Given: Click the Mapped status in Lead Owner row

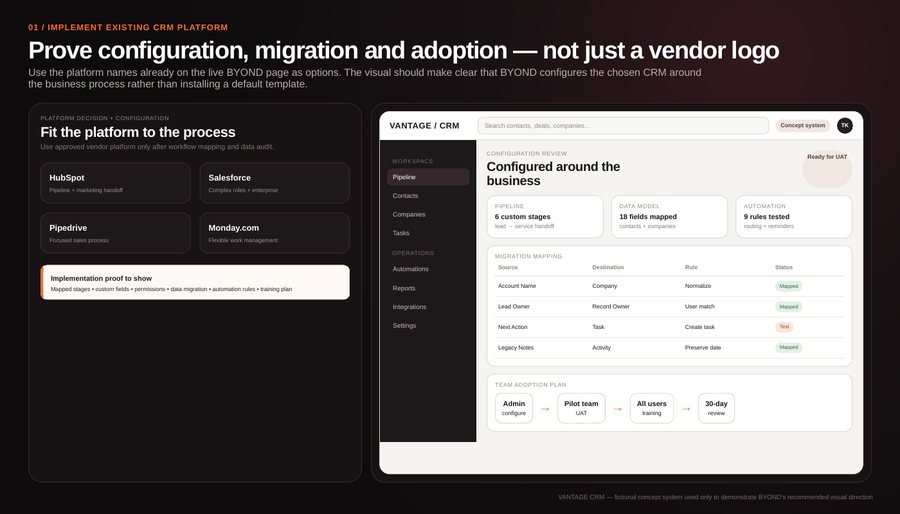Looking at the screenshot, I should 789,306.
